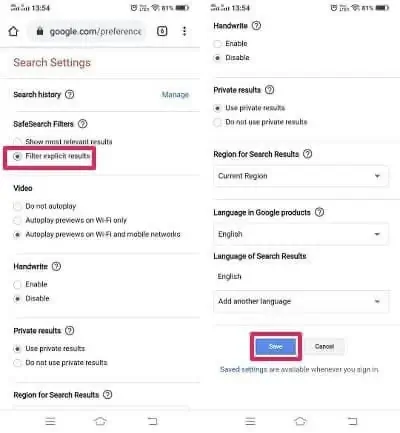Tap the browser home icon
The width and height of the screenshot is (400, 433).
tap(13, 31)
